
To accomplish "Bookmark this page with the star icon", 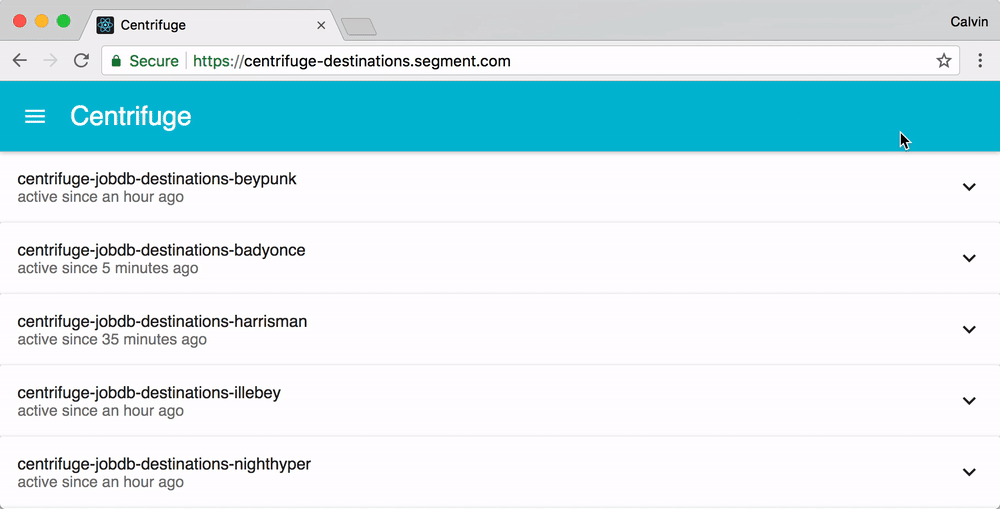I will click(943, 61).
